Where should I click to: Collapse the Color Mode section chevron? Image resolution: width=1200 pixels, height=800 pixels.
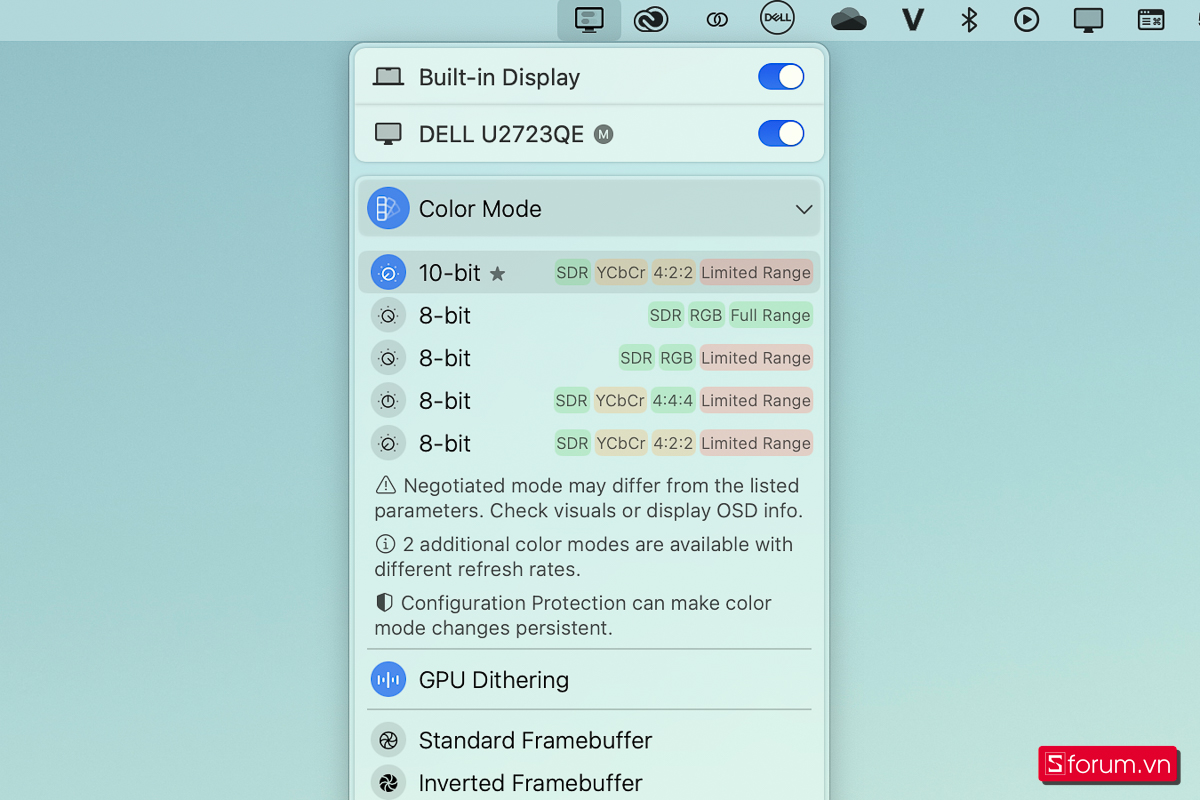coord(803,209)
